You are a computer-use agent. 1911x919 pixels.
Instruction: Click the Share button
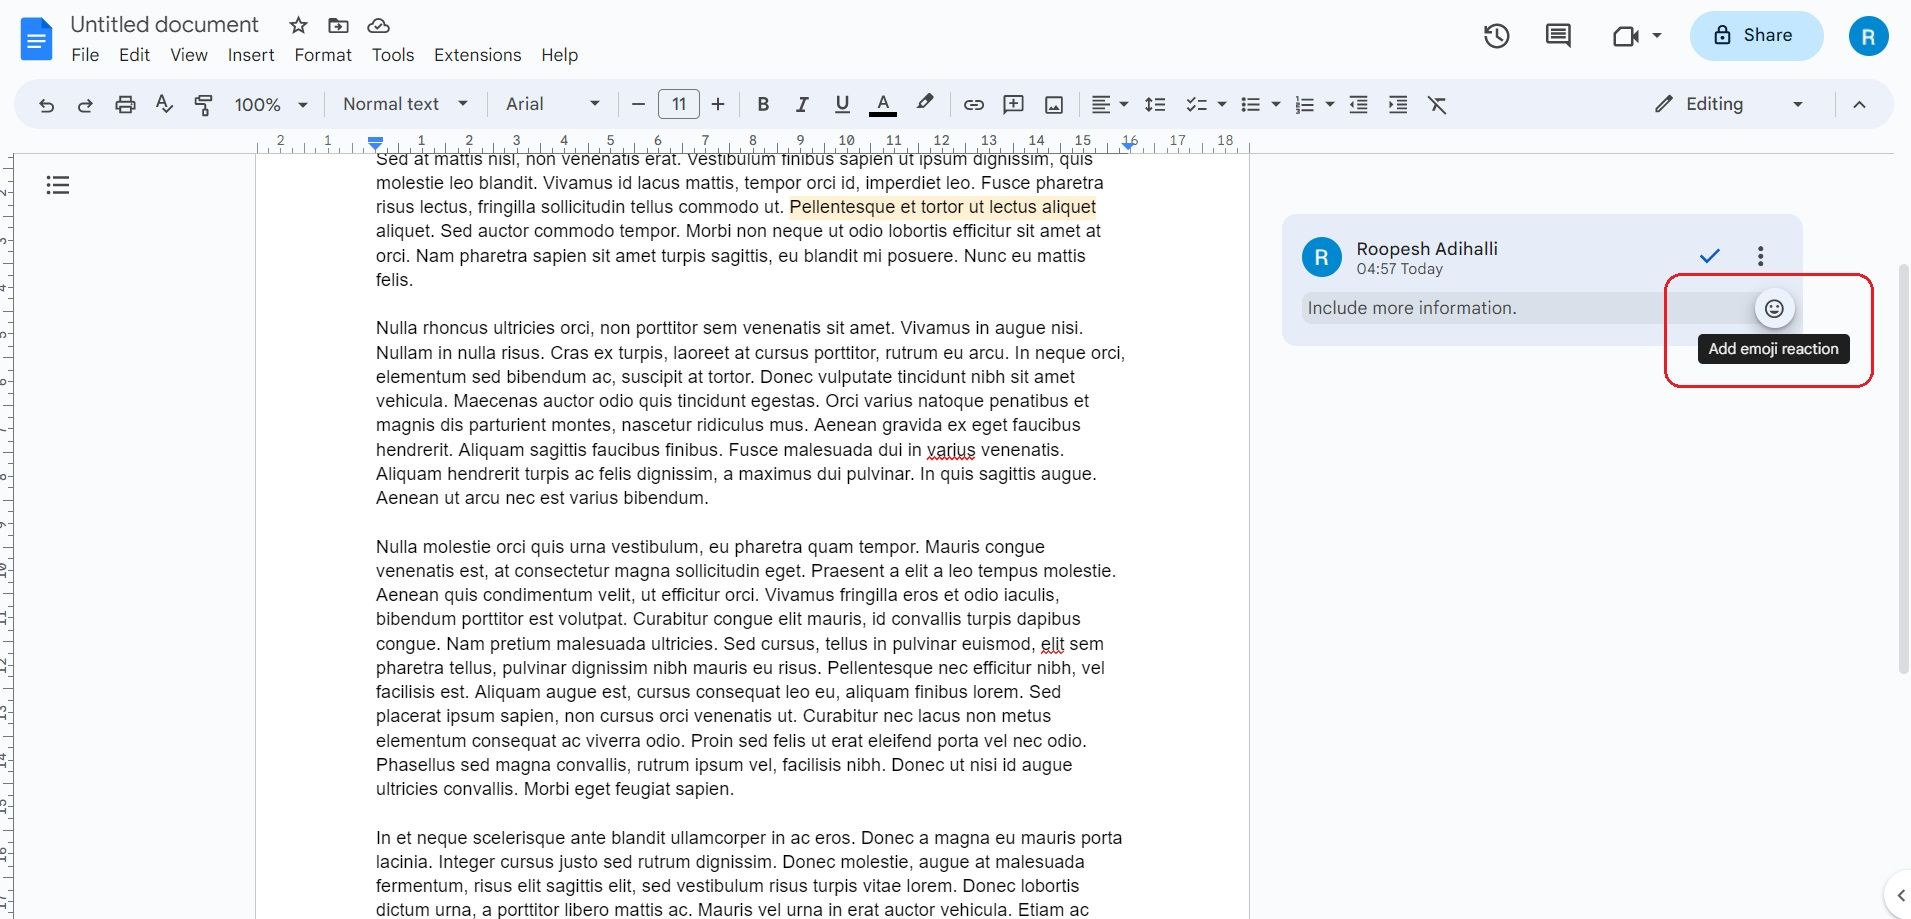(x=1756, y=35)
